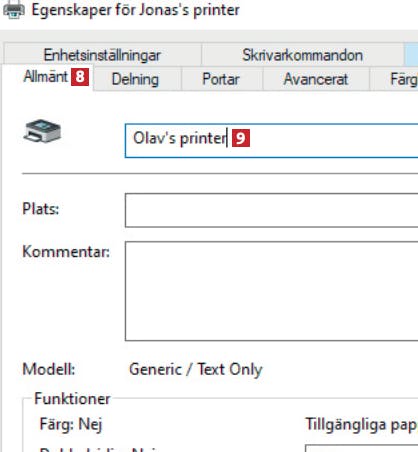Click the Generic / Text Only model text
Image resolution: width=418 pixels, height=452 pixels.
point(196,369)
